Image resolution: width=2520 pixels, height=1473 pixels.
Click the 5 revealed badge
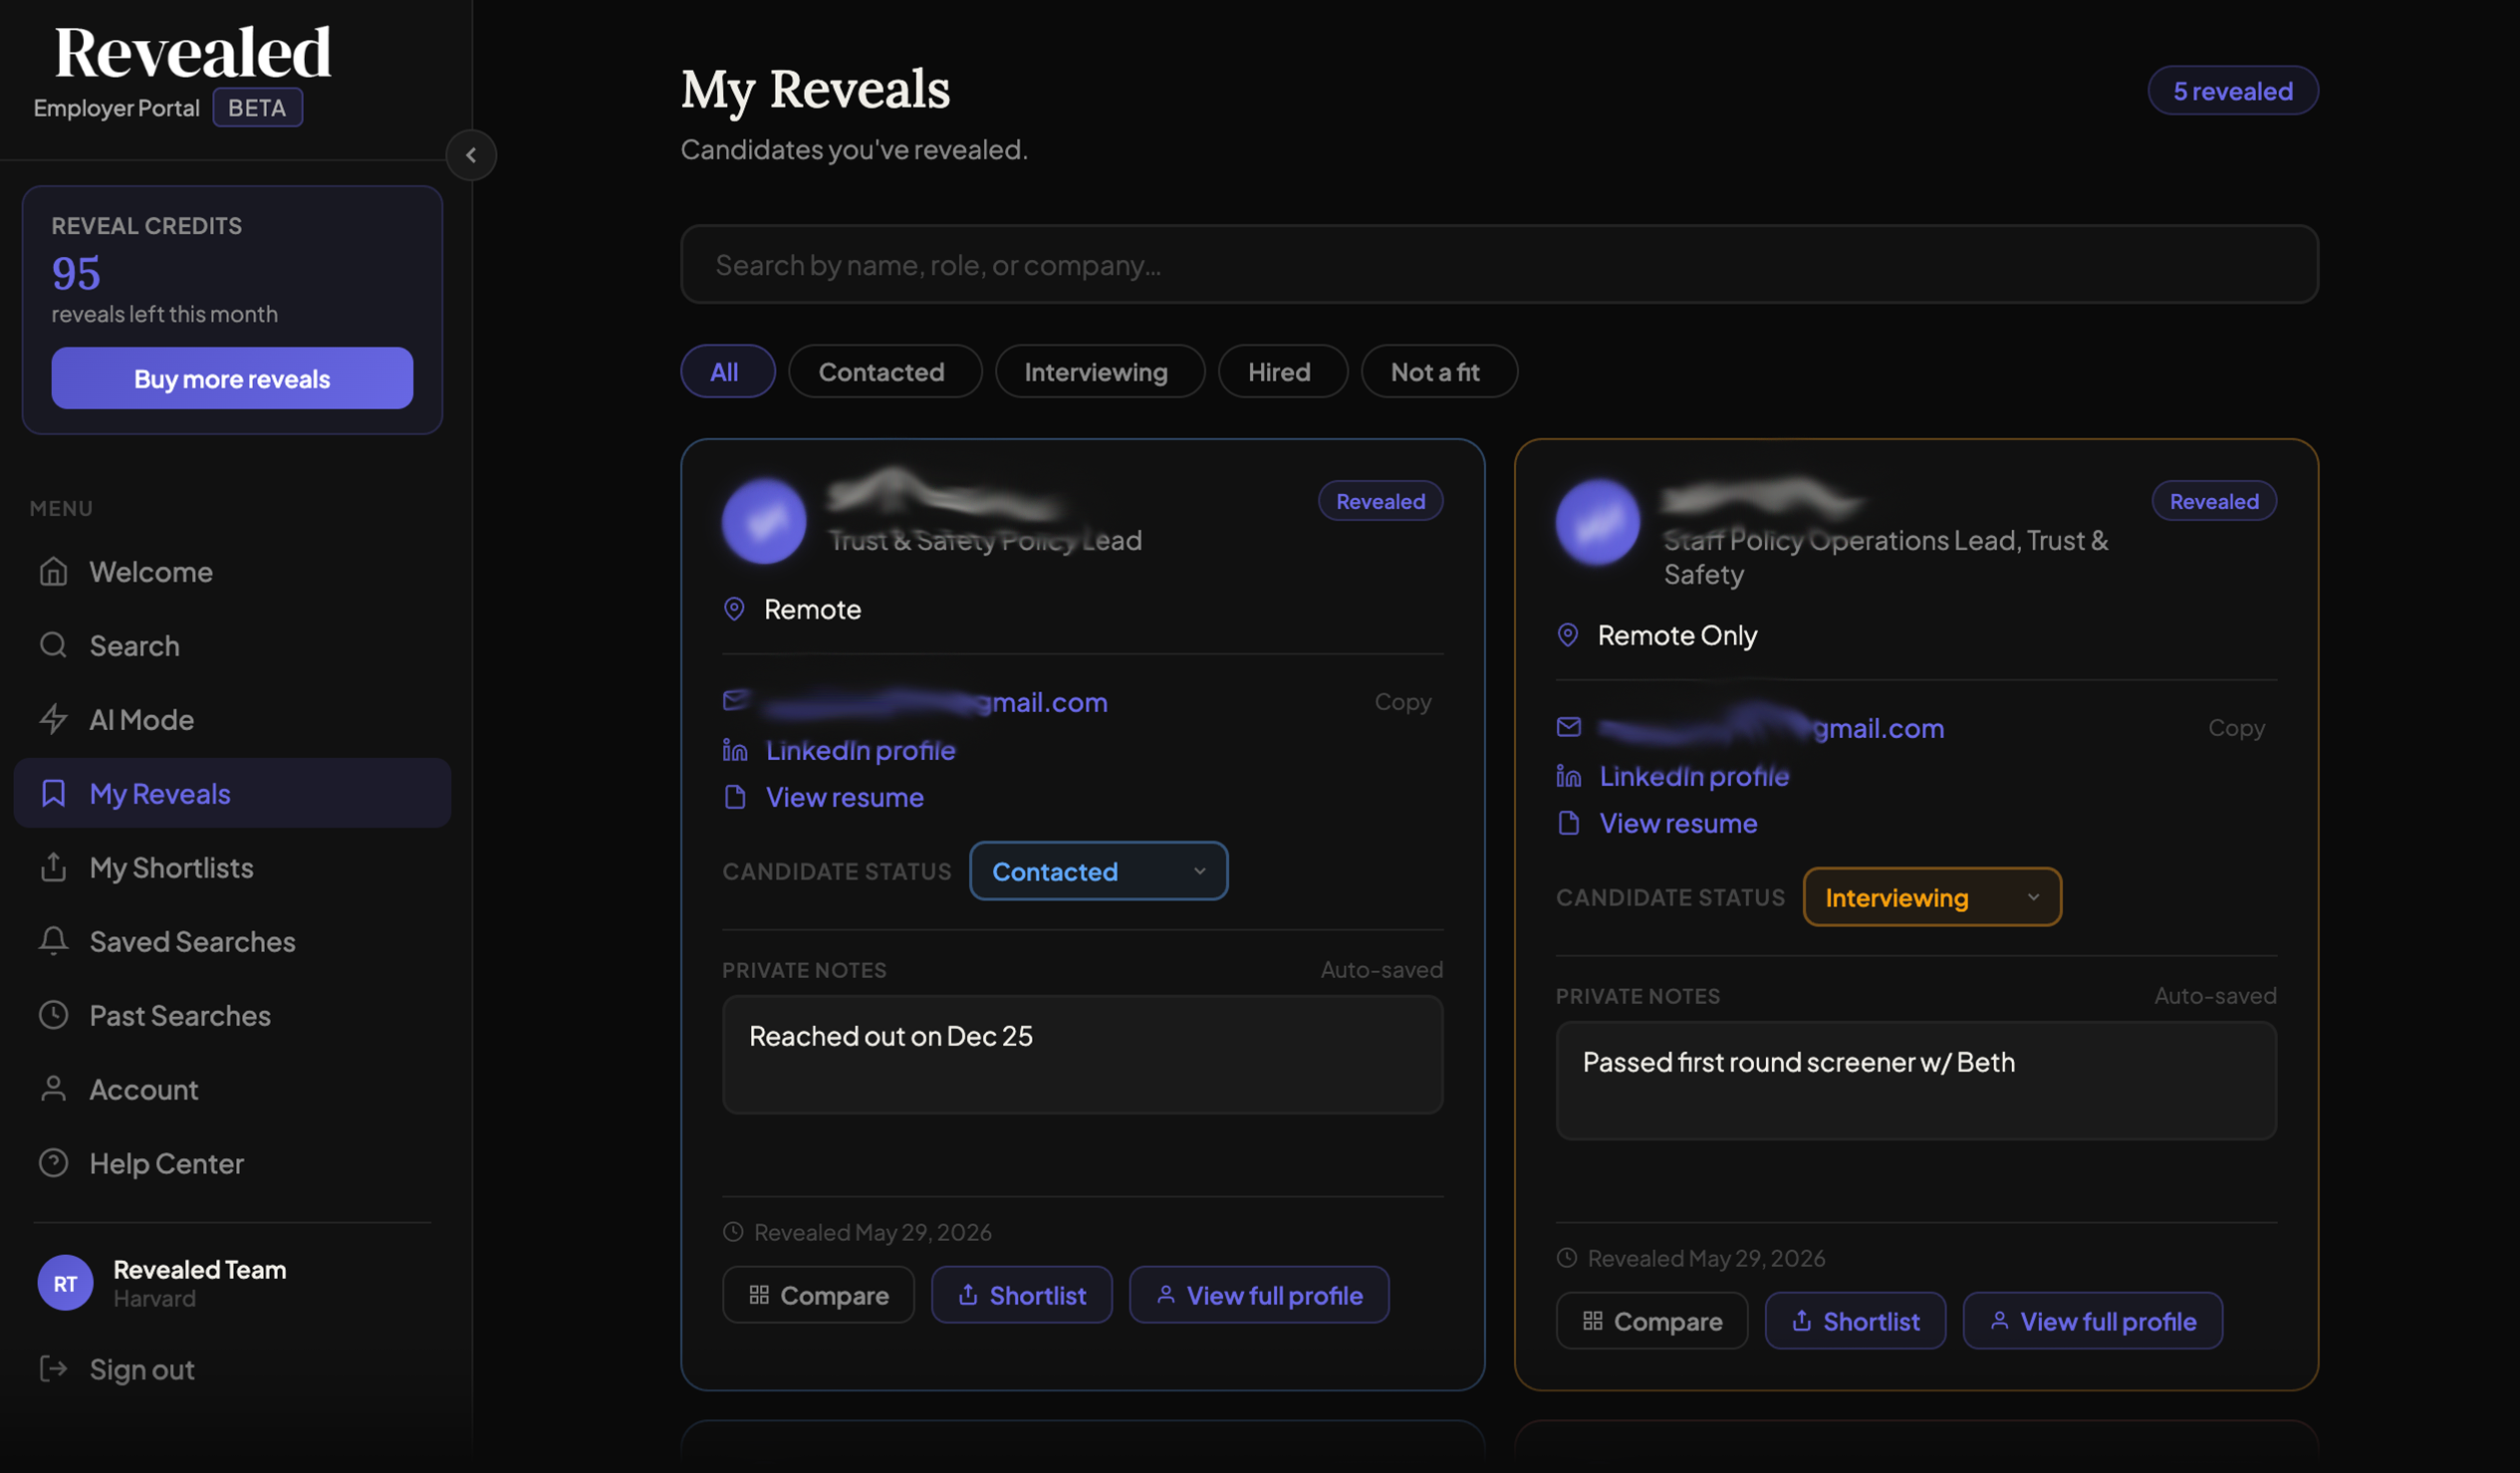2232,91
